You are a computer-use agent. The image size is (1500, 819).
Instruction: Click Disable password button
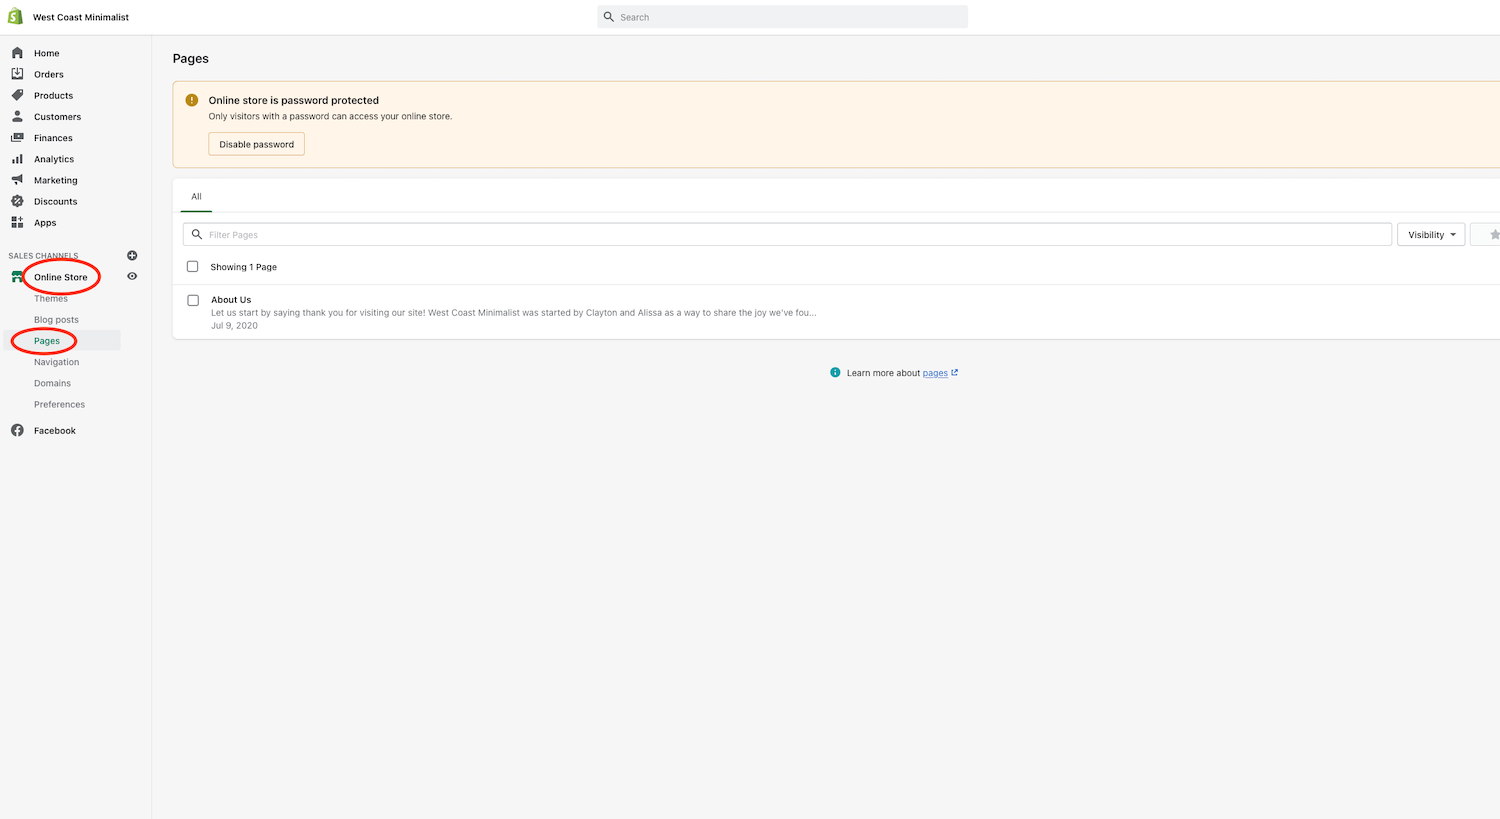click(256, 144)
